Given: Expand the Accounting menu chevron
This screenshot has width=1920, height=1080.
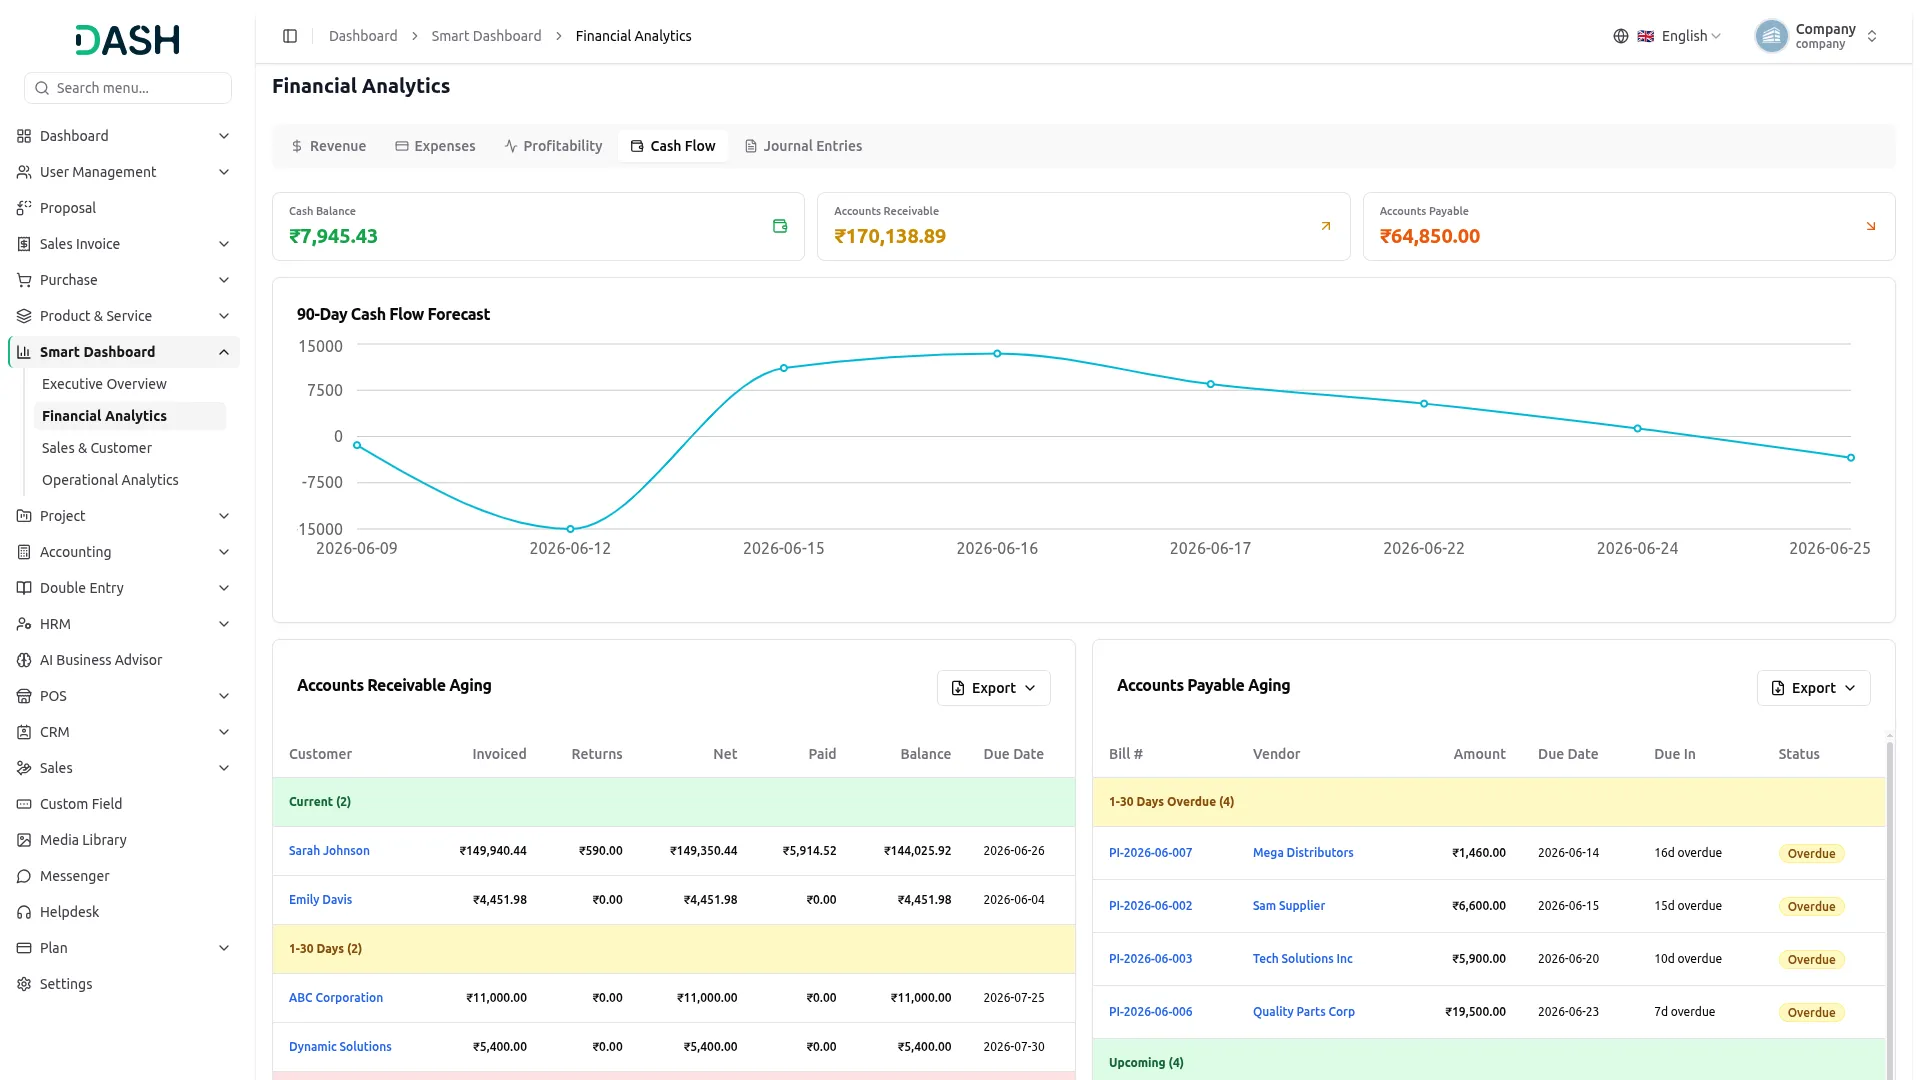Looking at the screenshot, I should (x=224, y=552).
